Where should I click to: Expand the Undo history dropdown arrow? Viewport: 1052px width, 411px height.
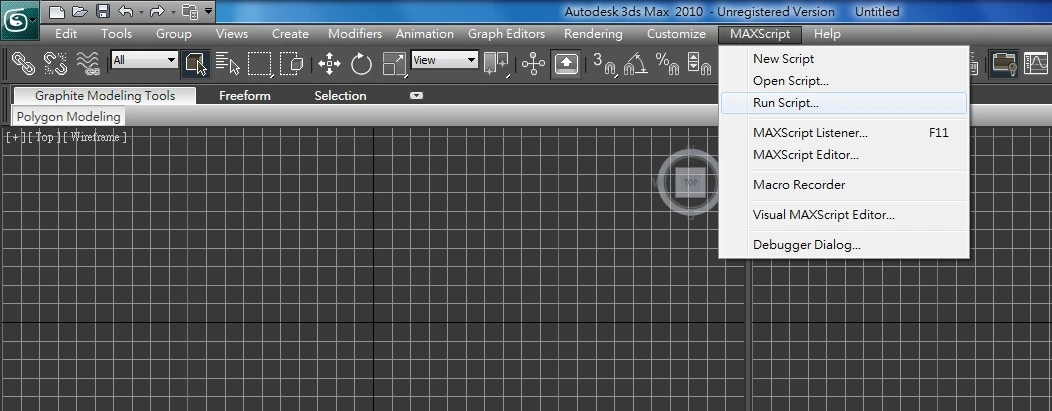pos(141,12)
